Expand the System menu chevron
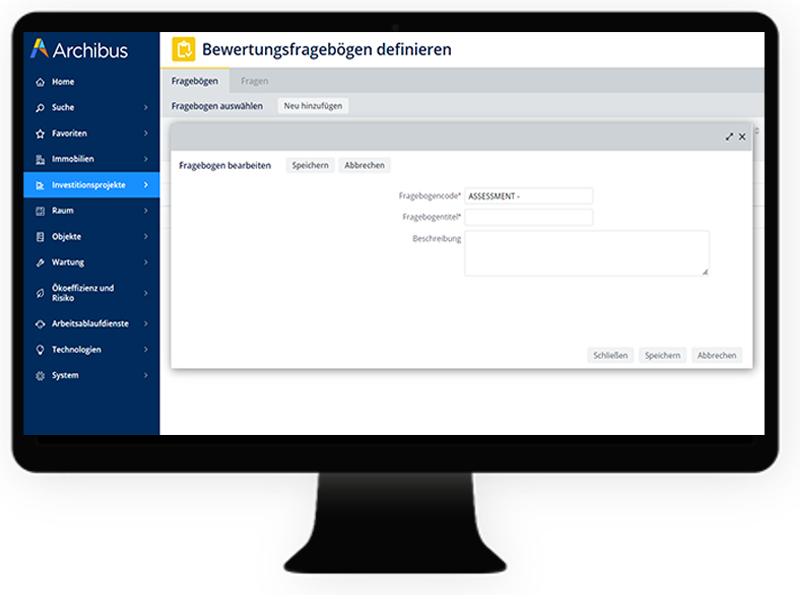The height and width of the screenshot is (595, 800). 146,375
